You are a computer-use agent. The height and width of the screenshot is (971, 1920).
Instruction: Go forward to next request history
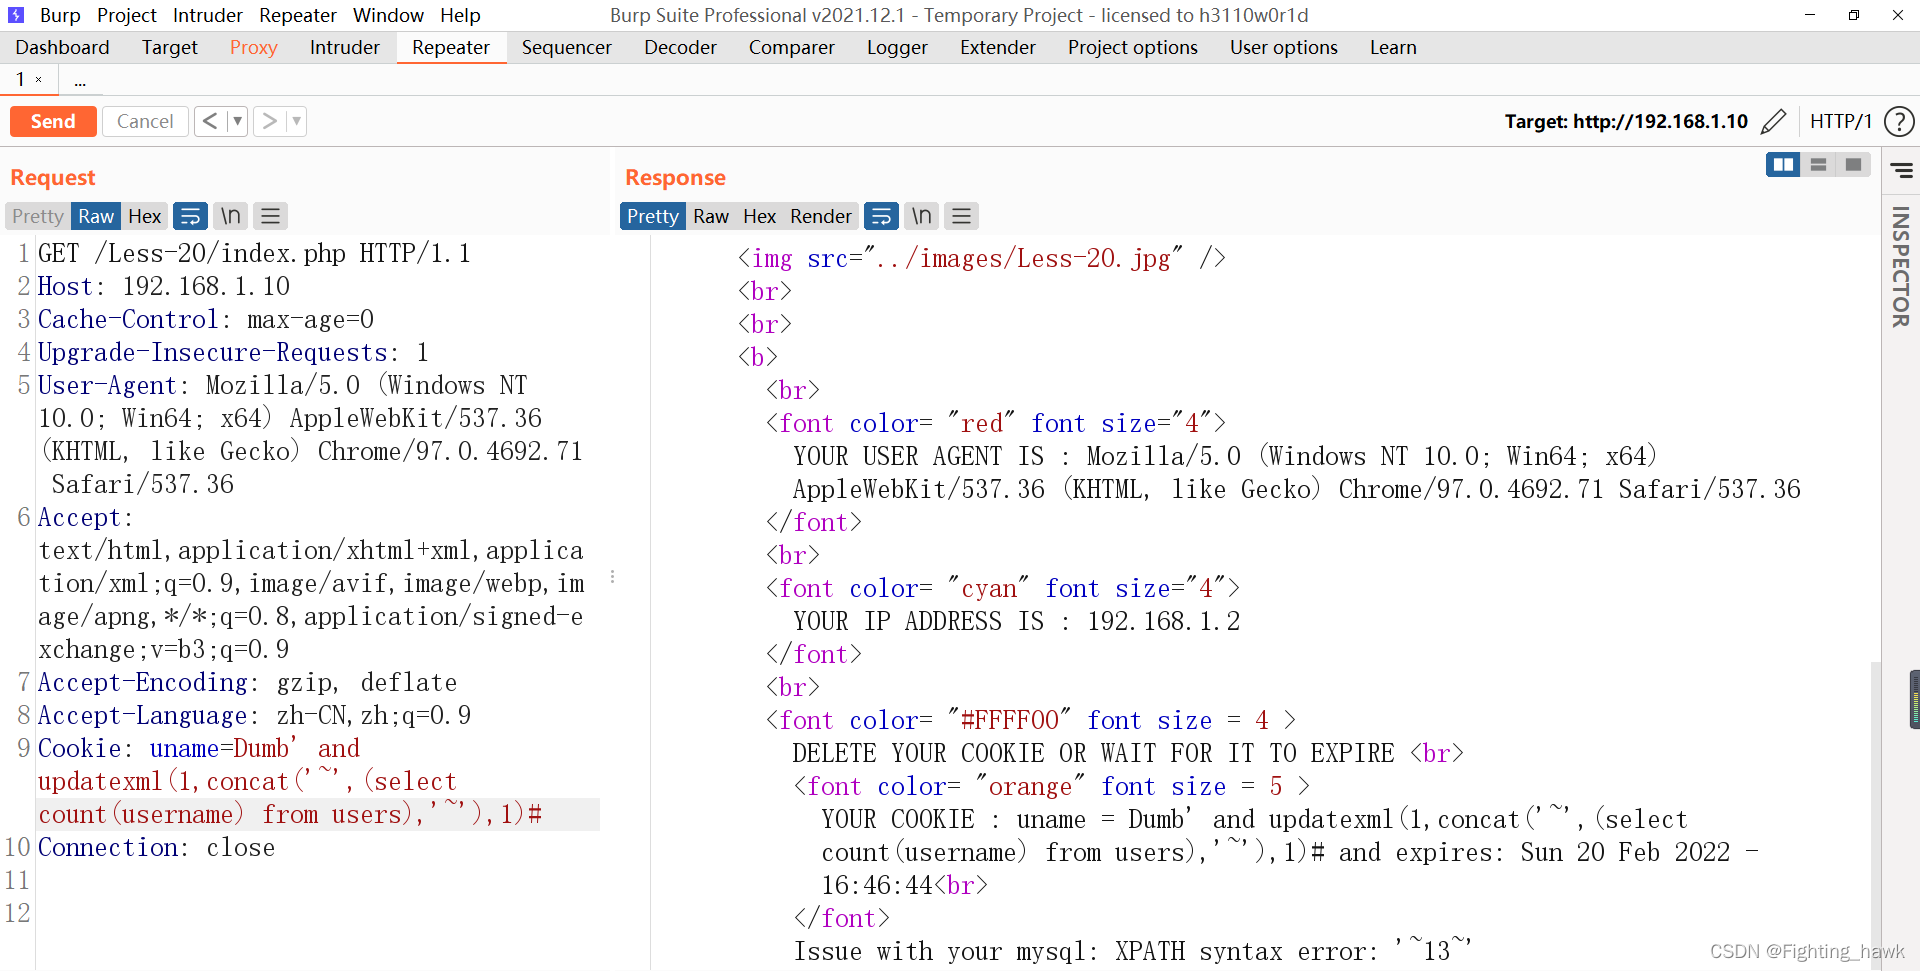(x=269, y=122)
